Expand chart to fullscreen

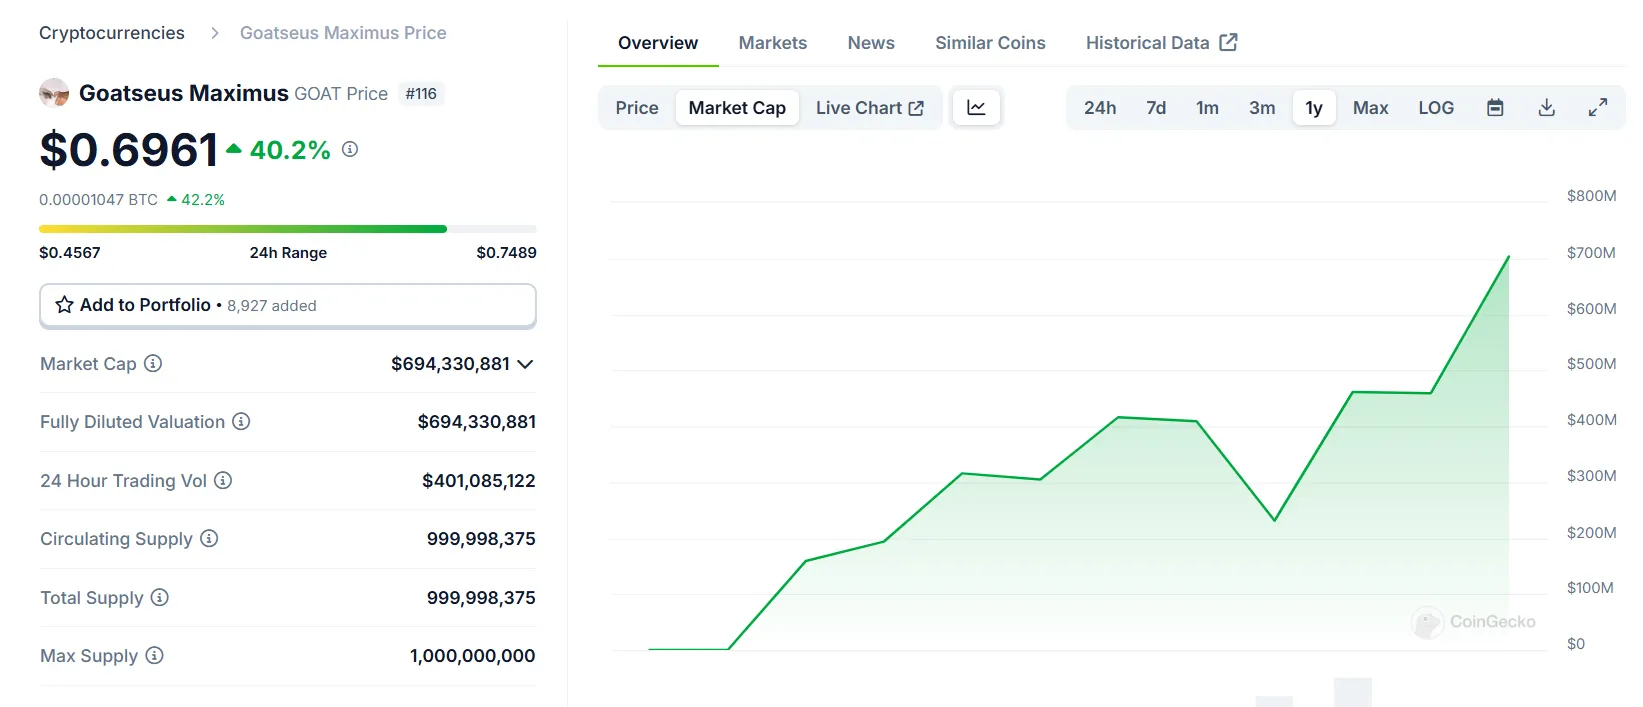(1598, 108)
